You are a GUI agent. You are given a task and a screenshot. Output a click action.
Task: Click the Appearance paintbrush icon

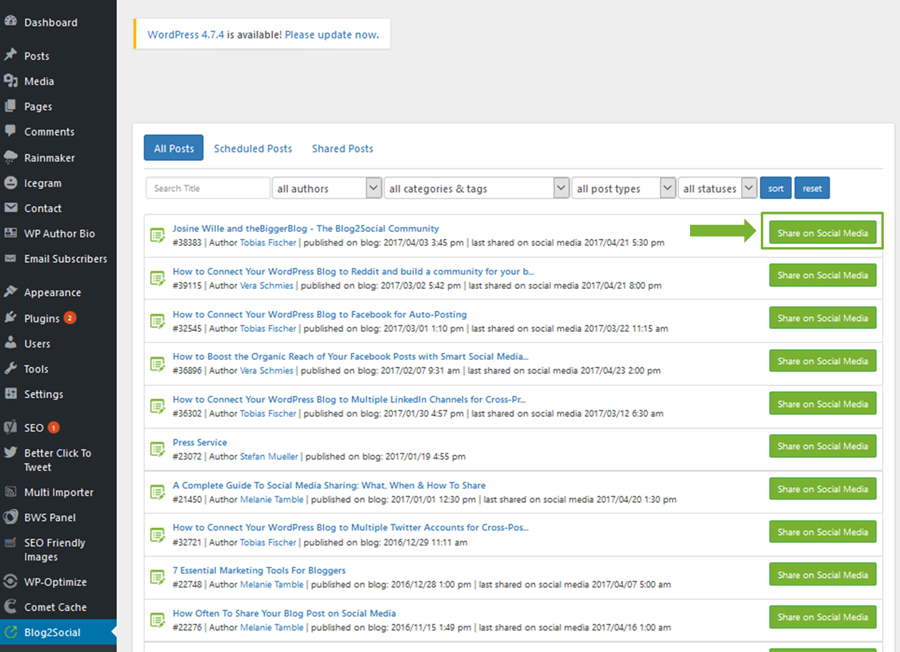click(x=10, y=291)
